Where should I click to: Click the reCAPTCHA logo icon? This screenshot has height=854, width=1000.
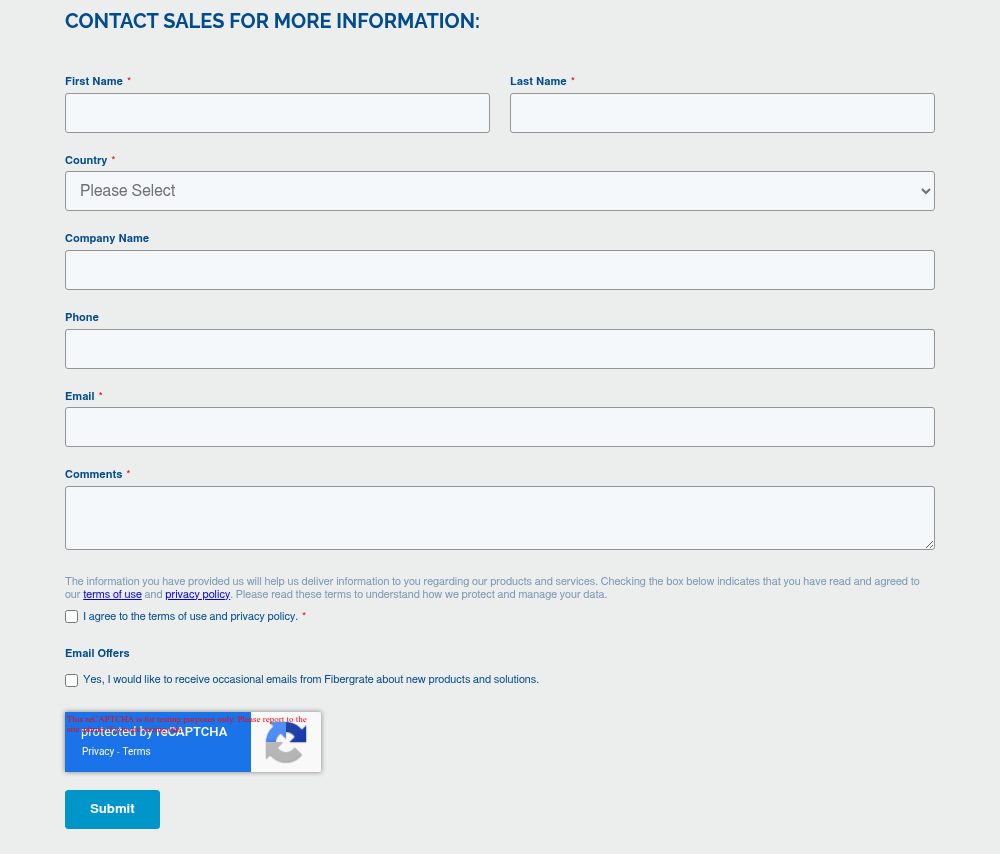click(286, 743)
